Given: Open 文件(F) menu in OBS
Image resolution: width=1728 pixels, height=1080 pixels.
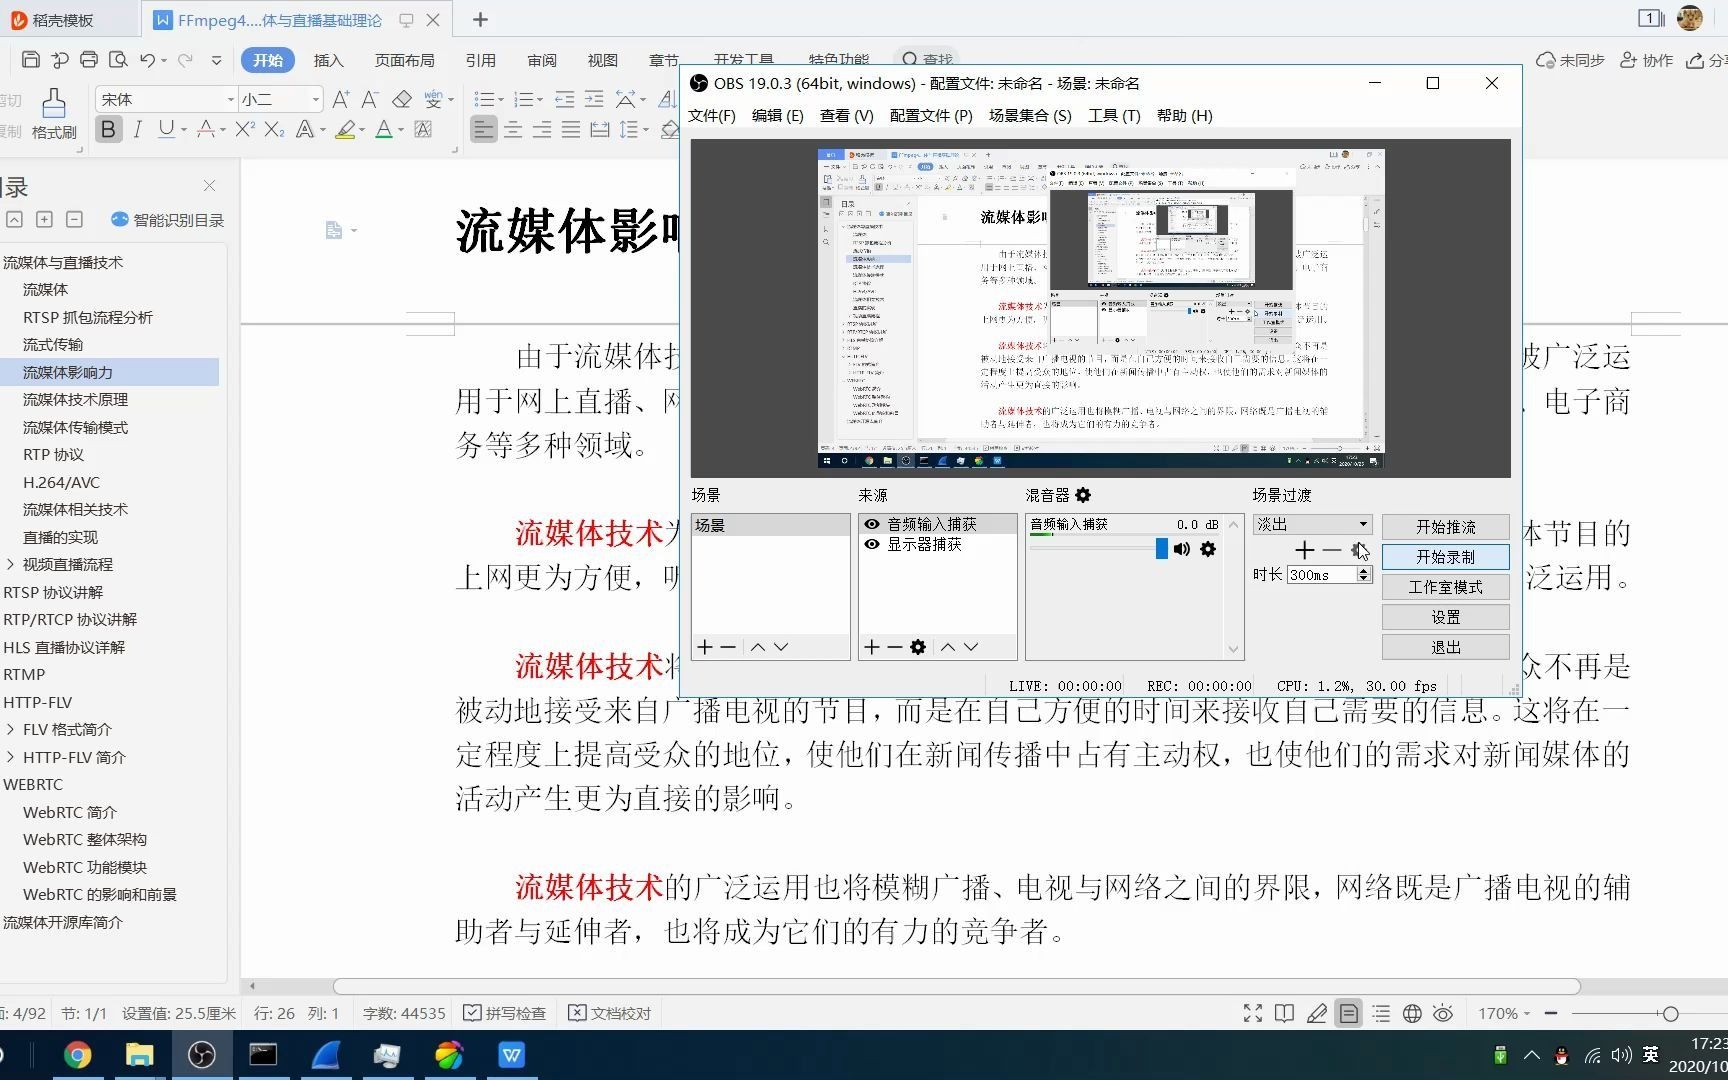Looking at the screenshot, I should 712,116.
